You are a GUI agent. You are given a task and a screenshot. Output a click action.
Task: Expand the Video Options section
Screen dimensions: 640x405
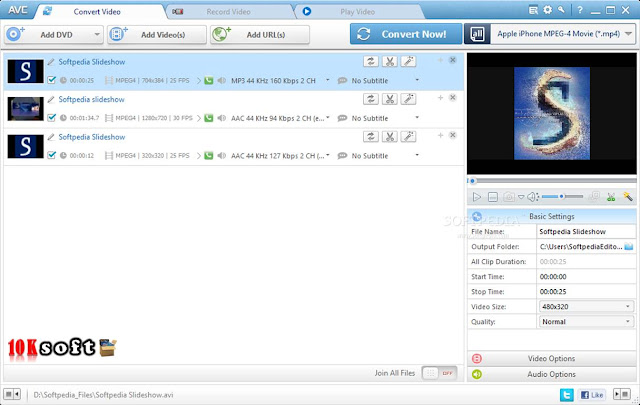[x=551, y=358]
